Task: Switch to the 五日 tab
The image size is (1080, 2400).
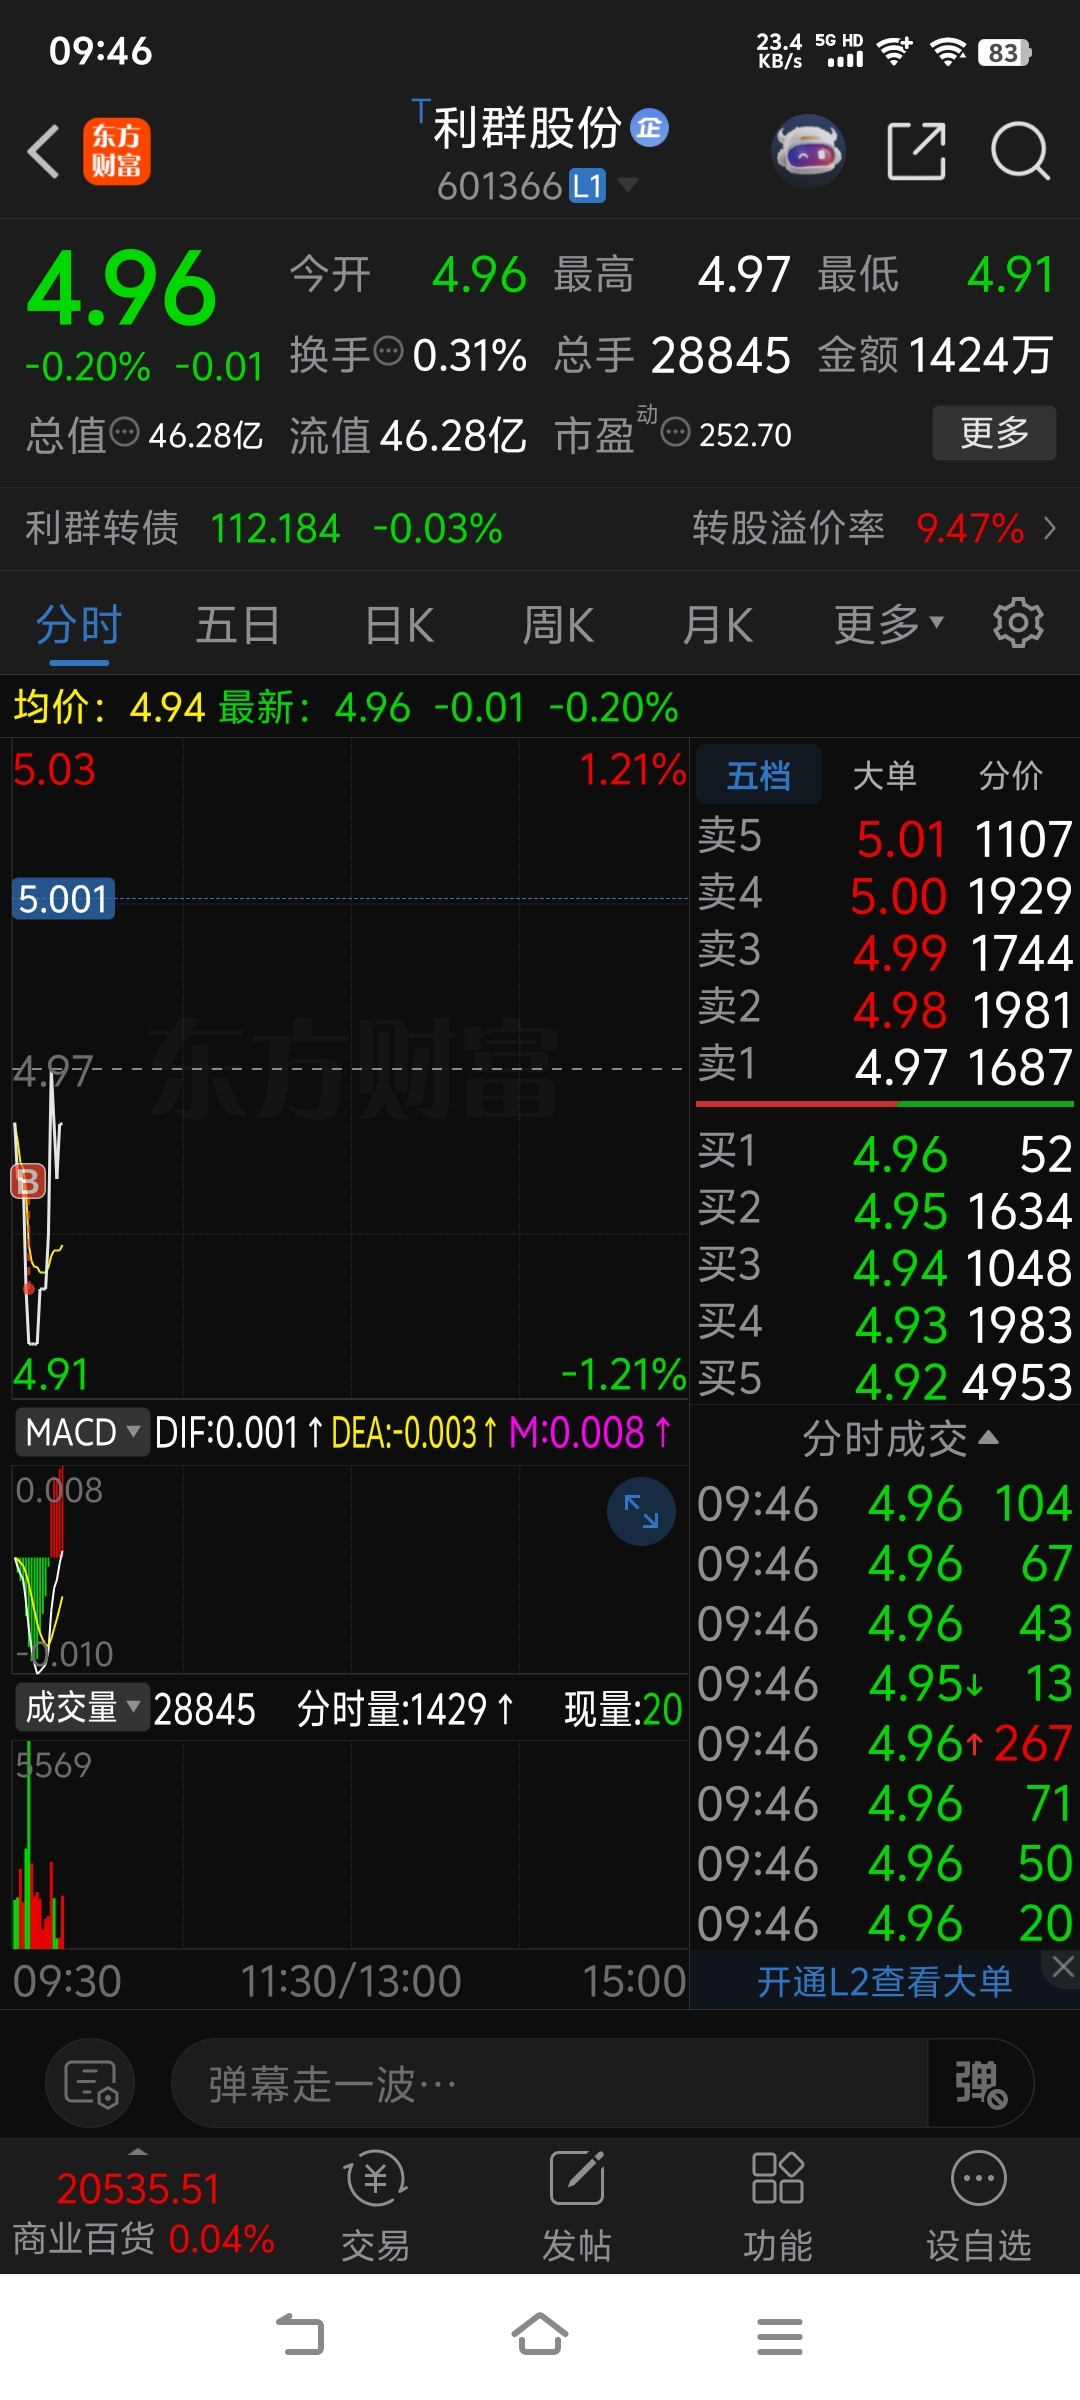Action: (238, 624)
